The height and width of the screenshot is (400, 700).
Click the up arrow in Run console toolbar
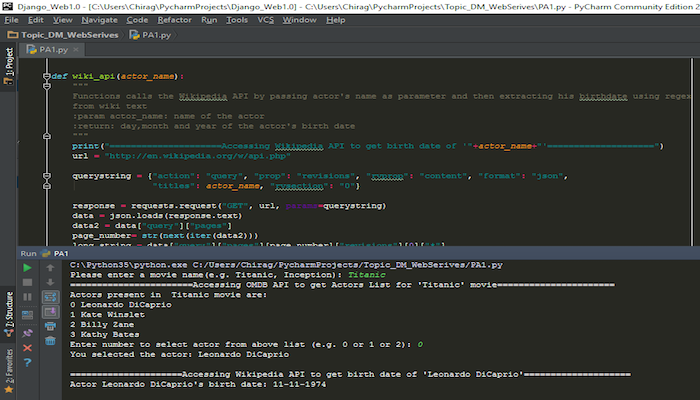coord(50,267)
